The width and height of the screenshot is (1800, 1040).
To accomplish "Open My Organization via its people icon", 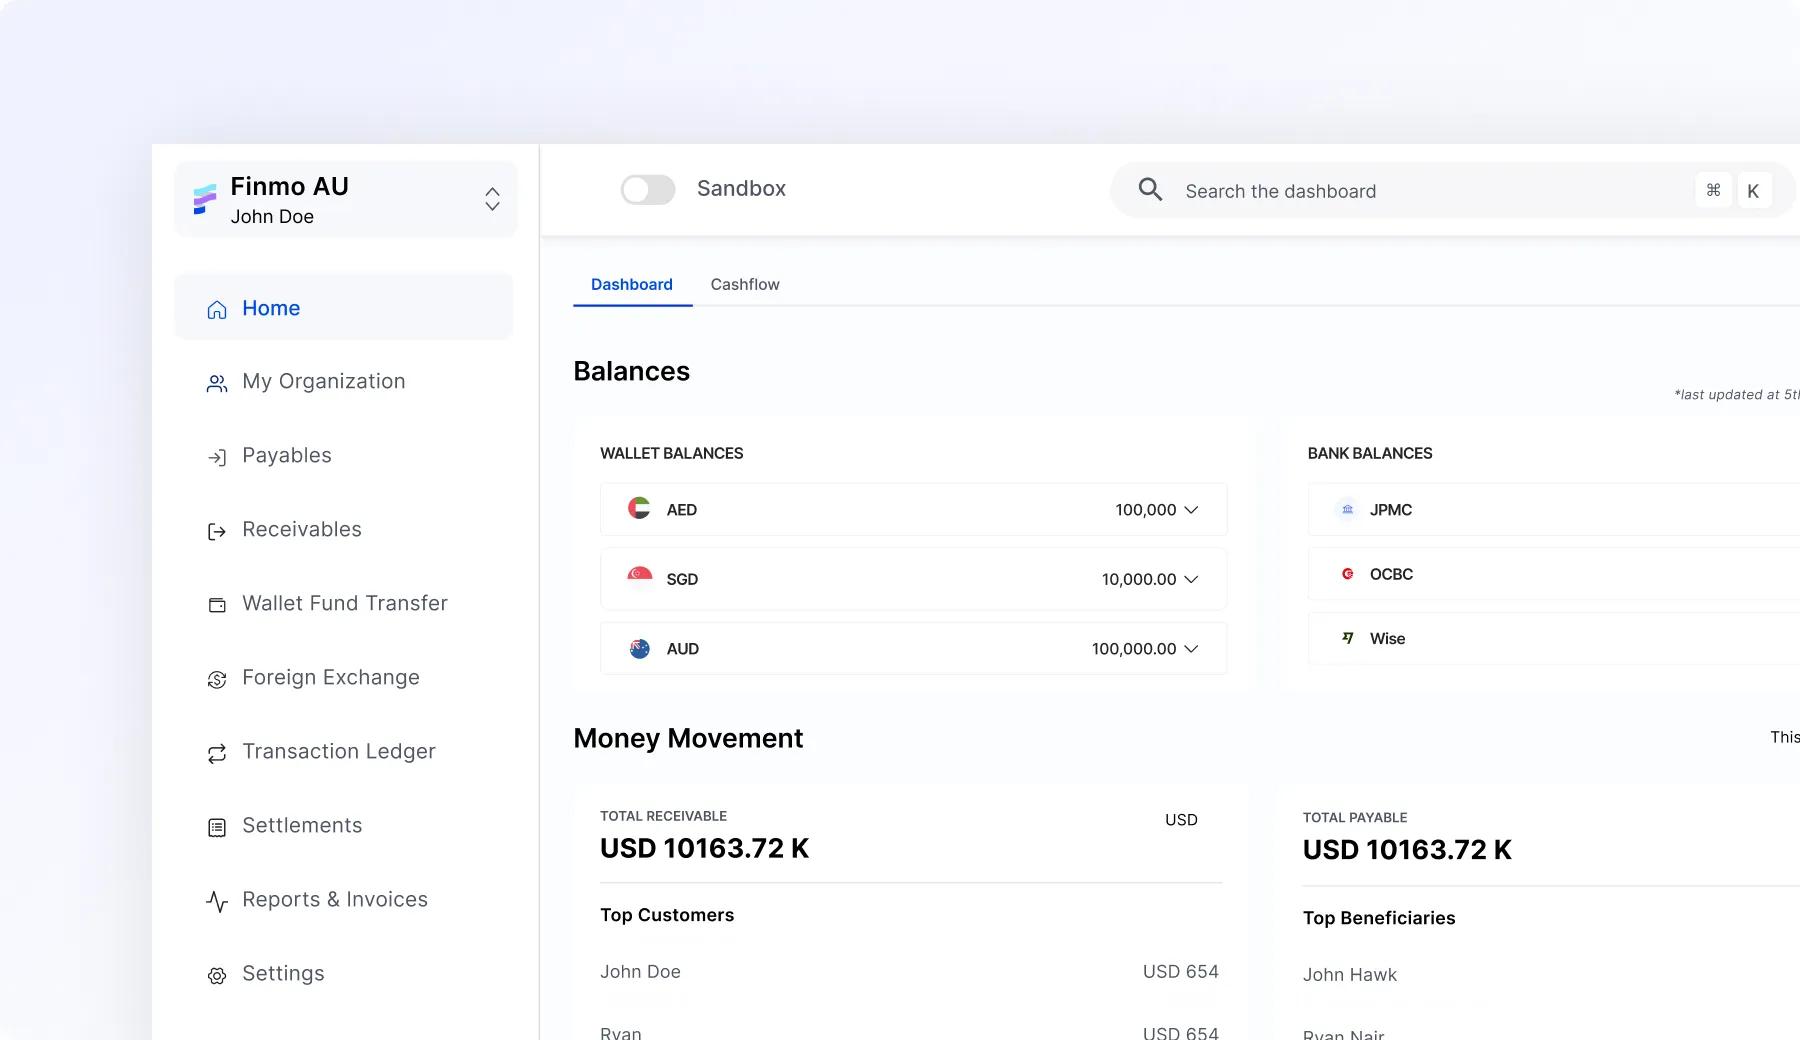I will click(216, 383).
